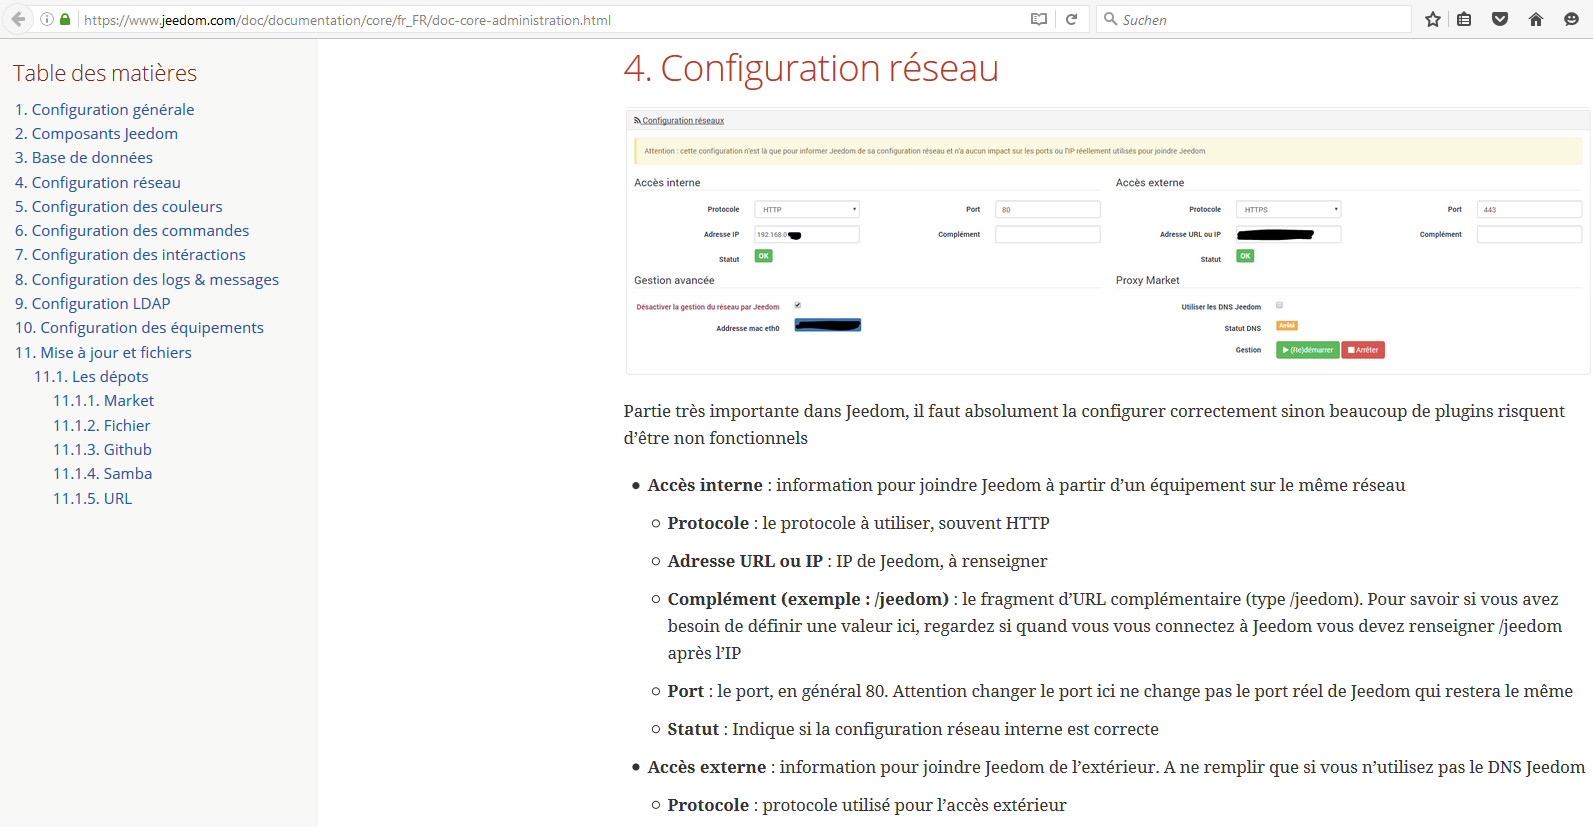Open '11.1.4. Samba' subsection link
The height and width of the screenshot is (827, 1593).
pos(102,473)
